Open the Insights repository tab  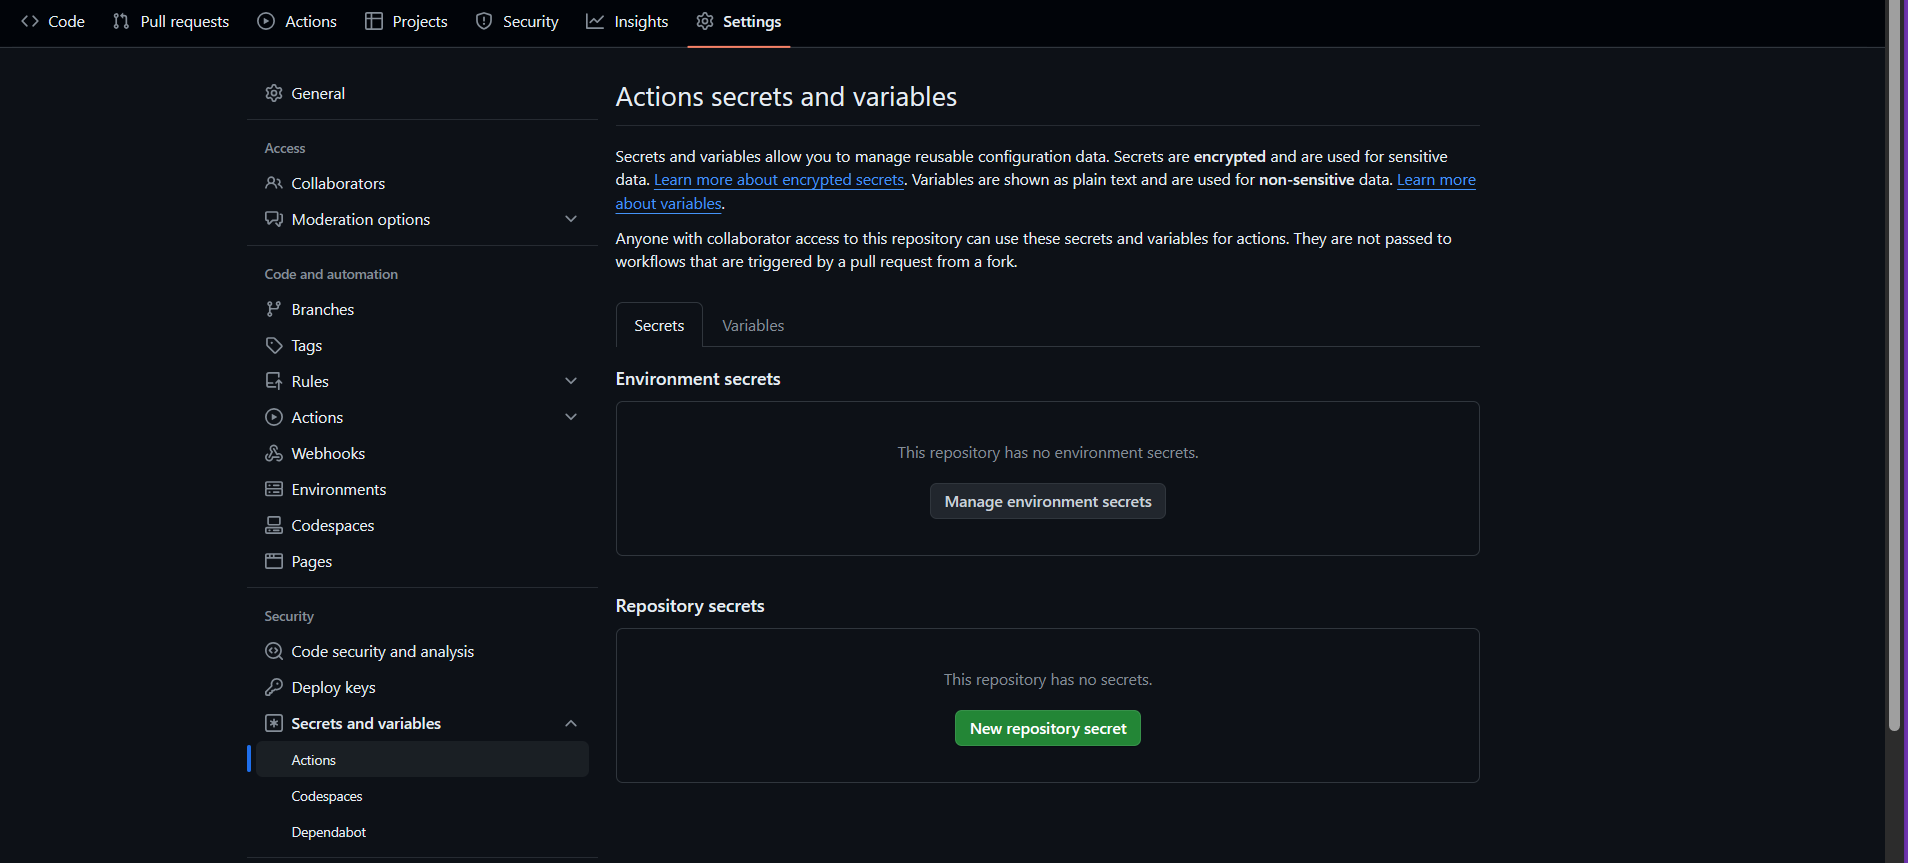(627, 22)
